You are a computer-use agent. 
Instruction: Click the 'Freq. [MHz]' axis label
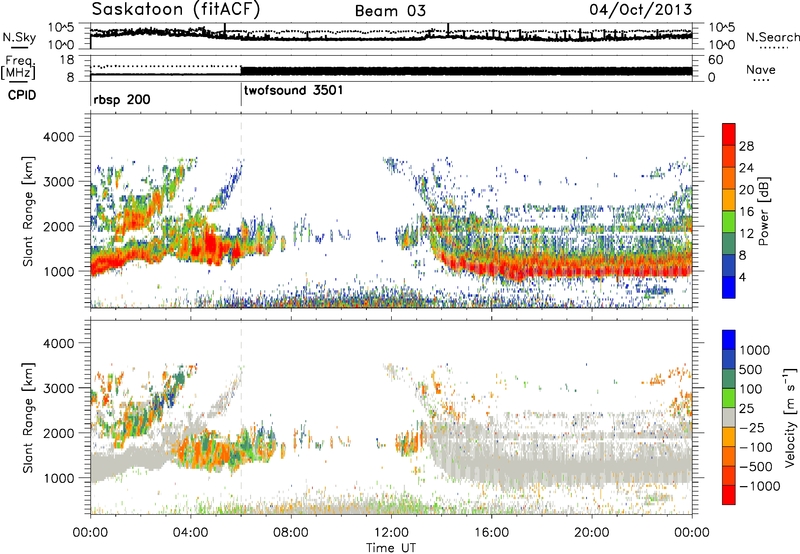pos(19,68)
